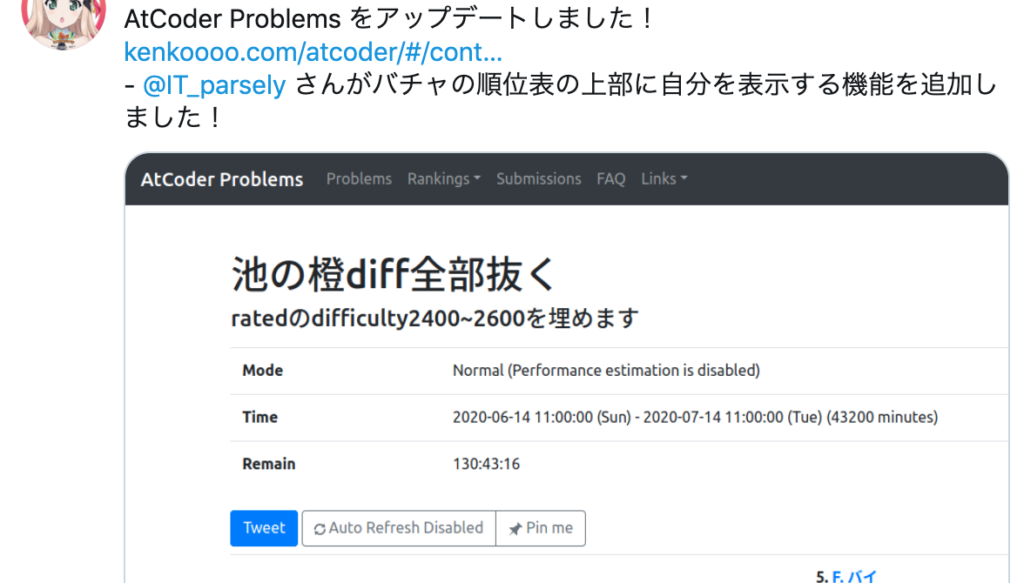Enable auto refresh via the Auto Refresh Disabled toggle
The width and height of the screenshot is (1024, 583).
(x=398, y=528)
